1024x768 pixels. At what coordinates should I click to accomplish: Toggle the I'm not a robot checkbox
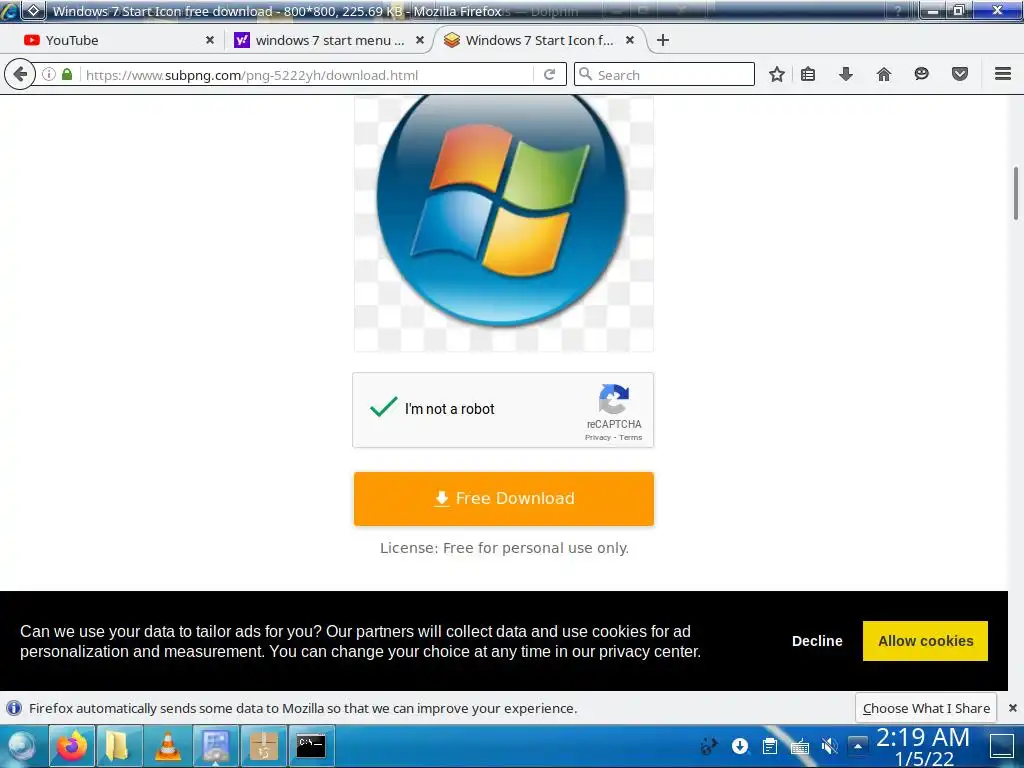coord(383,408)
